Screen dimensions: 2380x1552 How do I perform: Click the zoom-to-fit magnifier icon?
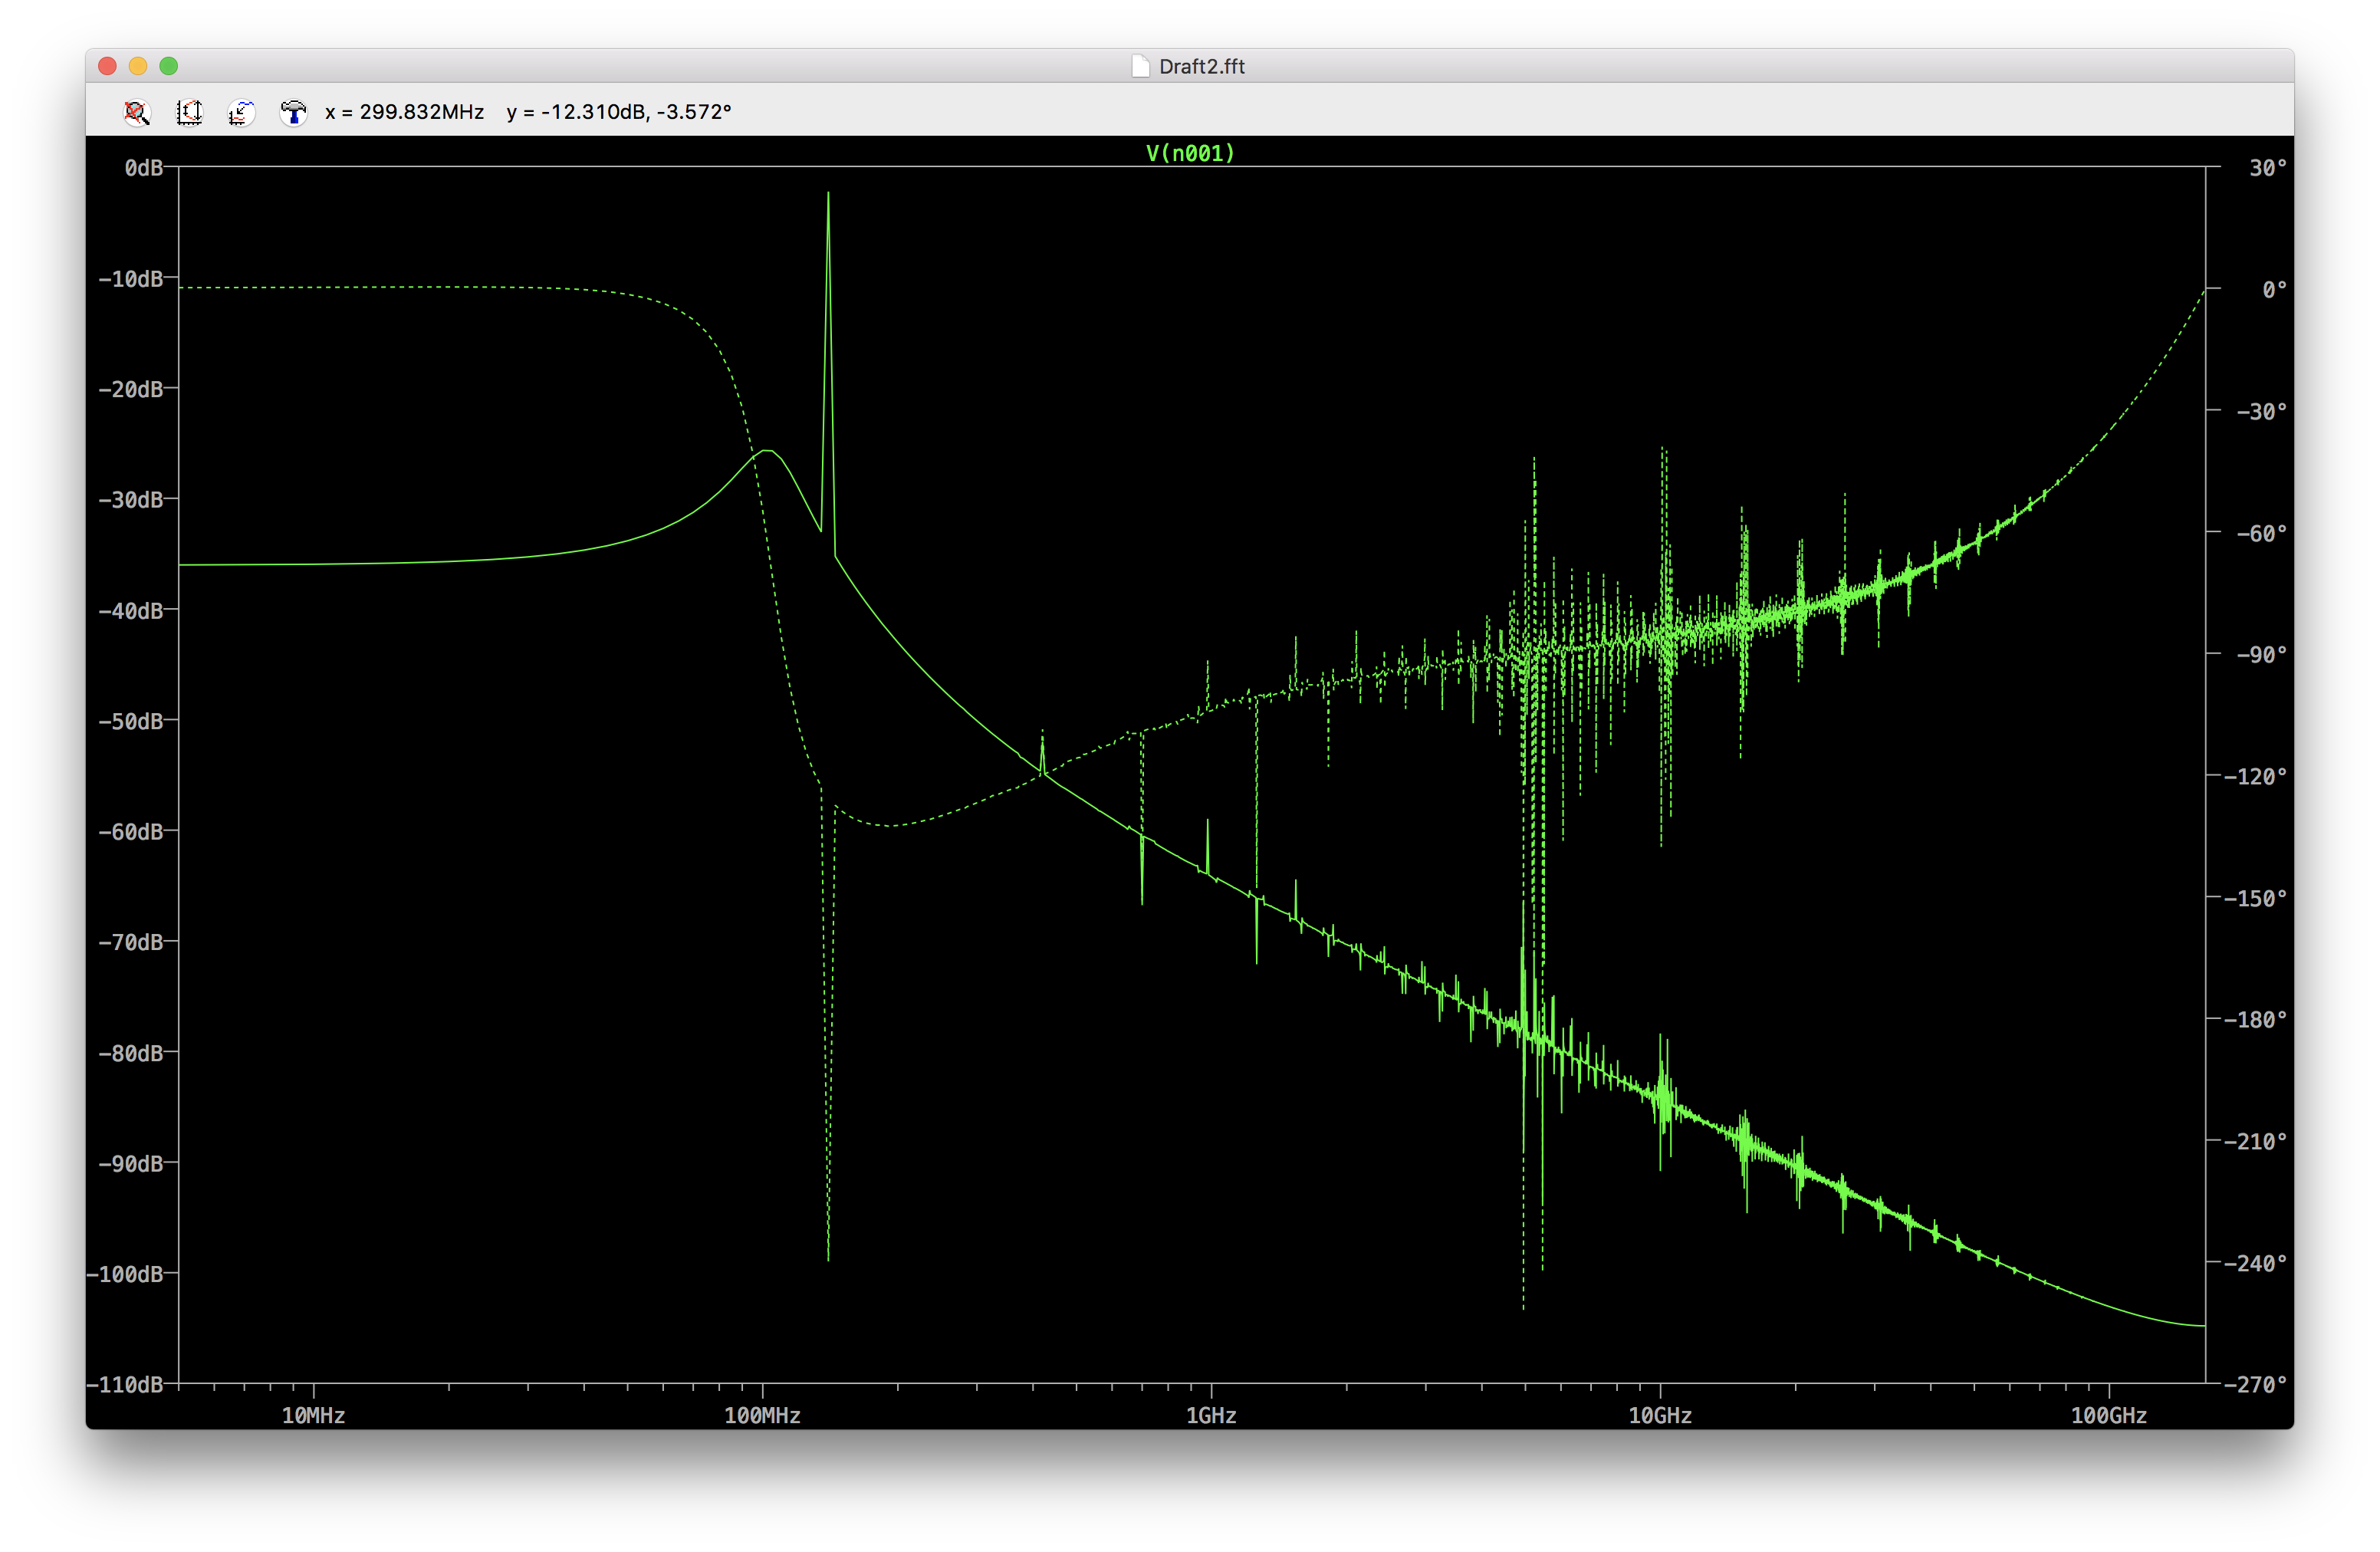tap(137, 112)
